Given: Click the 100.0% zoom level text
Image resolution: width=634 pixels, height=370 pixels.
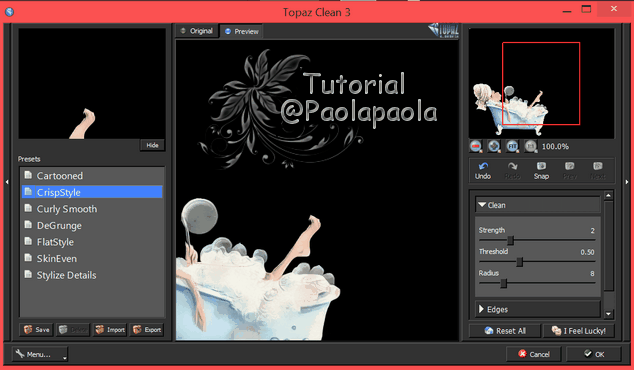Looking at the screenshot, I should pos(555,146).
